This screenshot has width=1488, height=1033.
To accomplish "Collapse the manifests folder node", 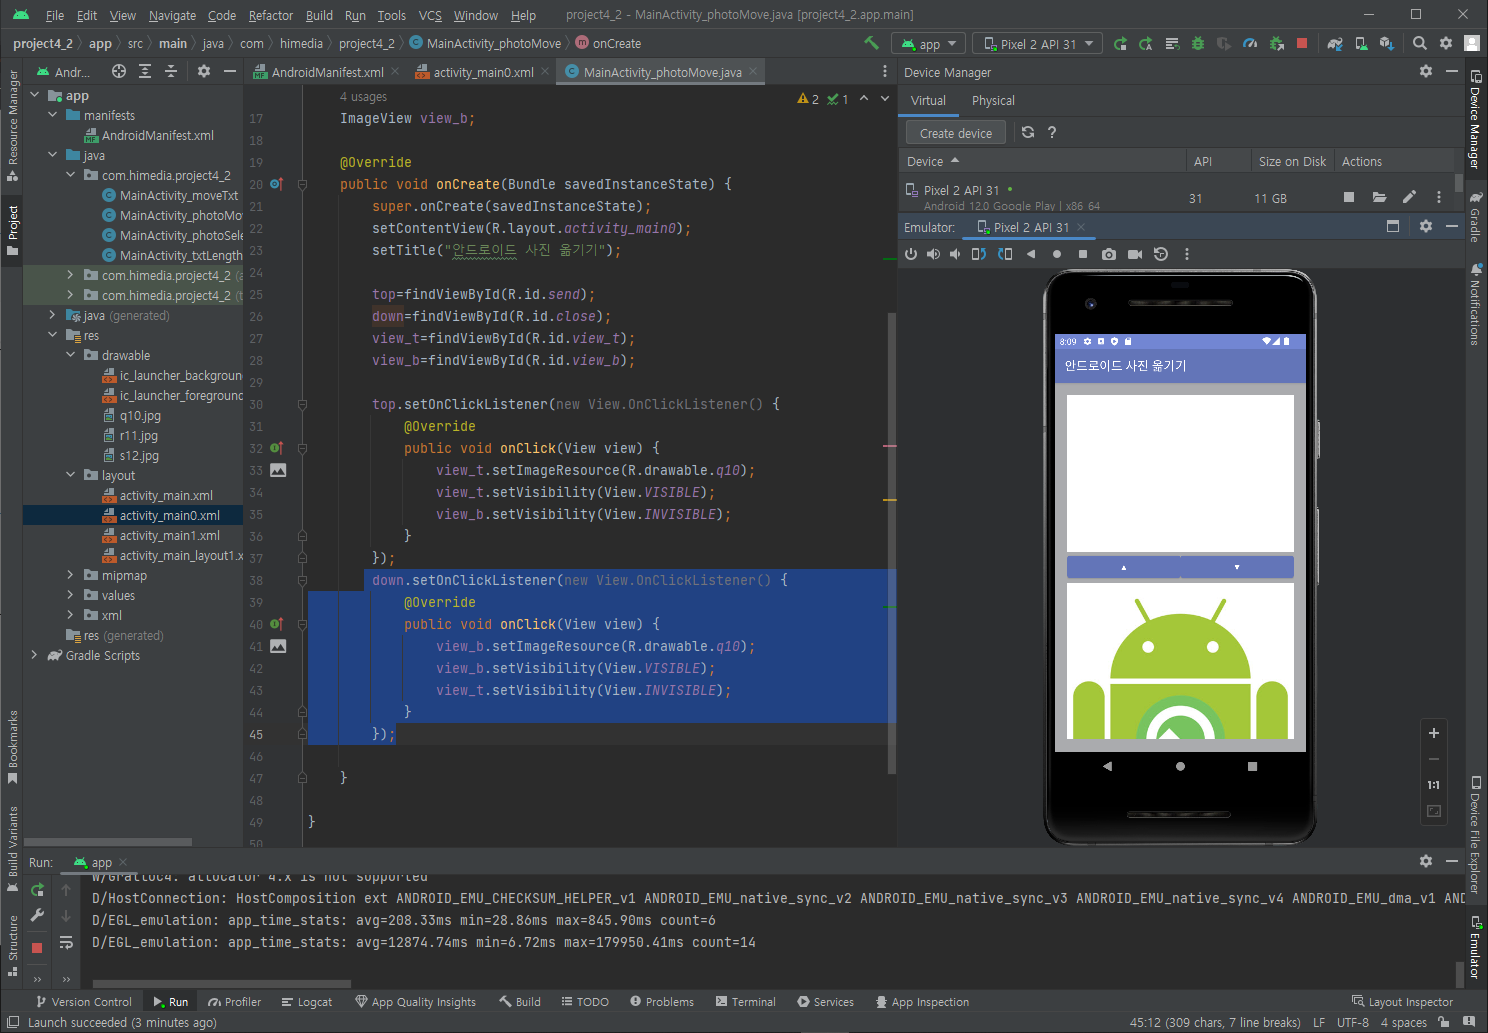I will pos(53,115).
